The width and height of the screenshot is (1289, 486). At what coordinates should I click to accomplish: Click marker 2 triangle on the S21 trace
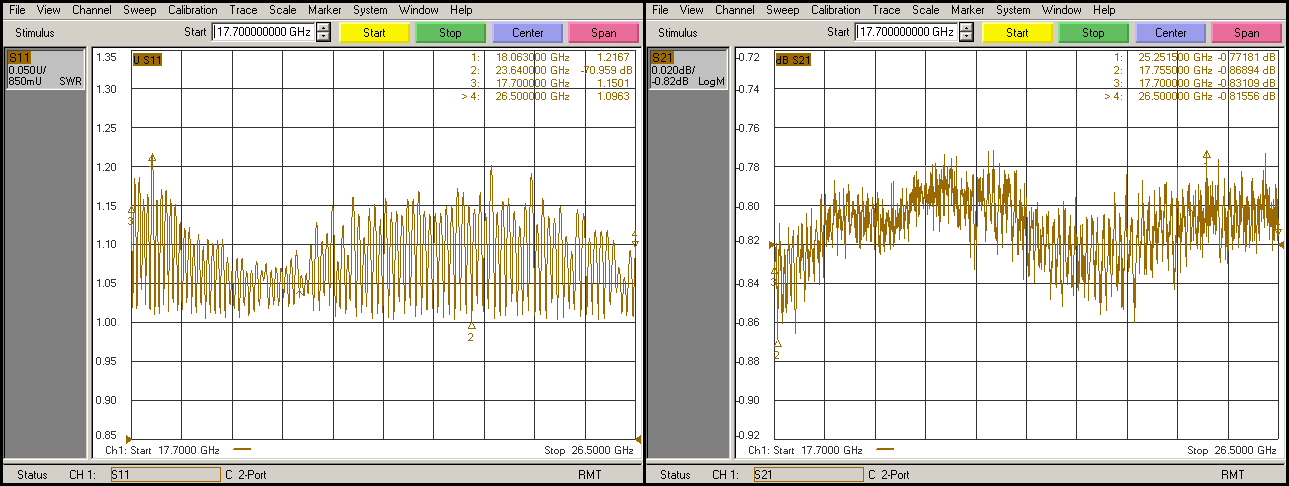click(x=777, y=344)
